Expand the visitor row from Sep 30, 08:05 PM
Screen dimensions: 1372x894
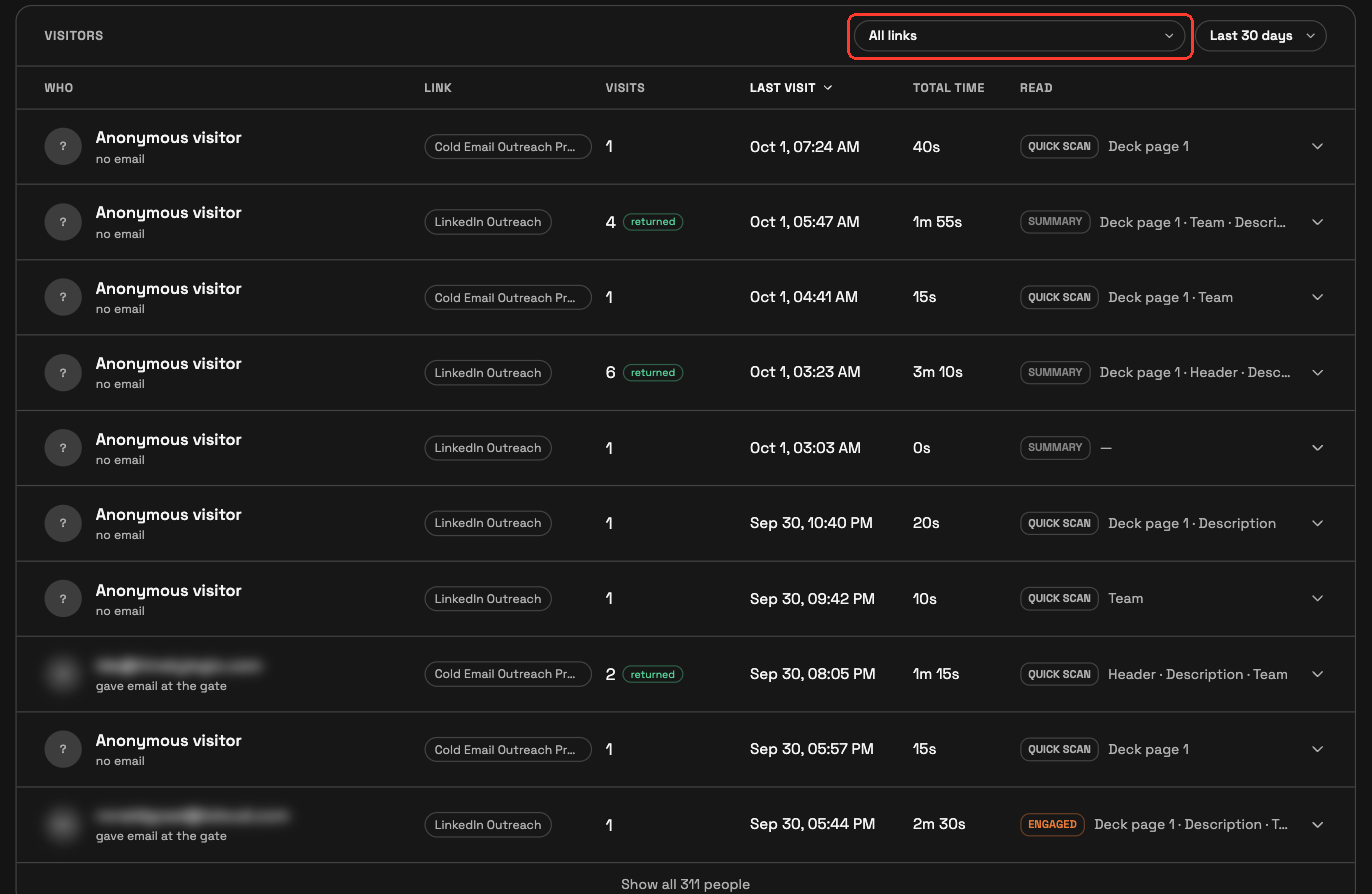(x=1317, y=674)
